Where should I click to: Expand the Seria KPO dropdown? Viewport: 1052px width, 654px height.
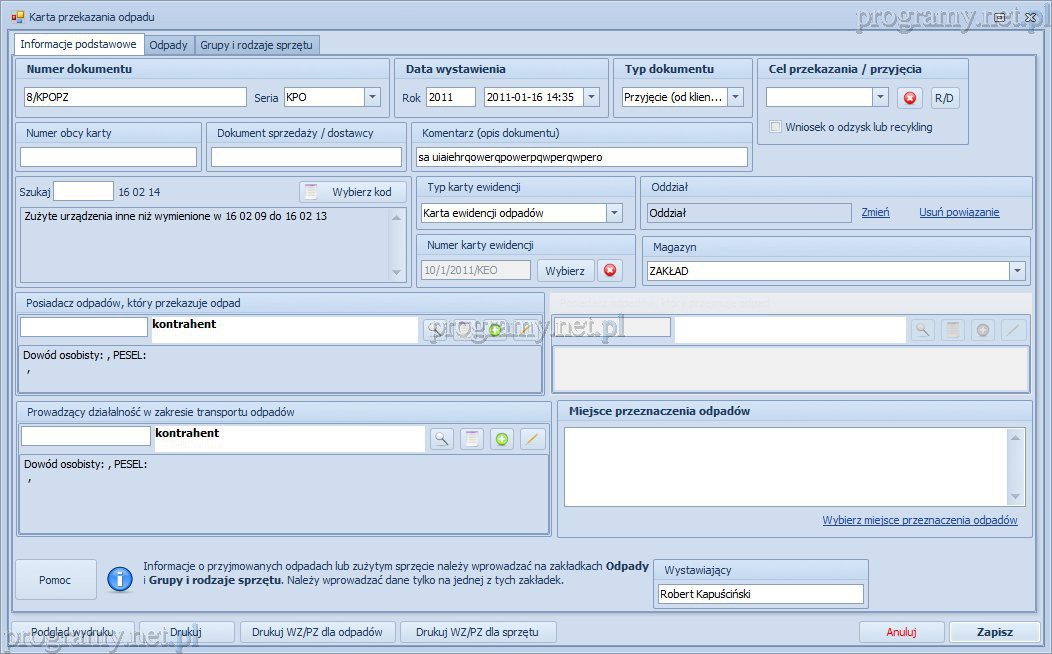(x=372, y=97)
